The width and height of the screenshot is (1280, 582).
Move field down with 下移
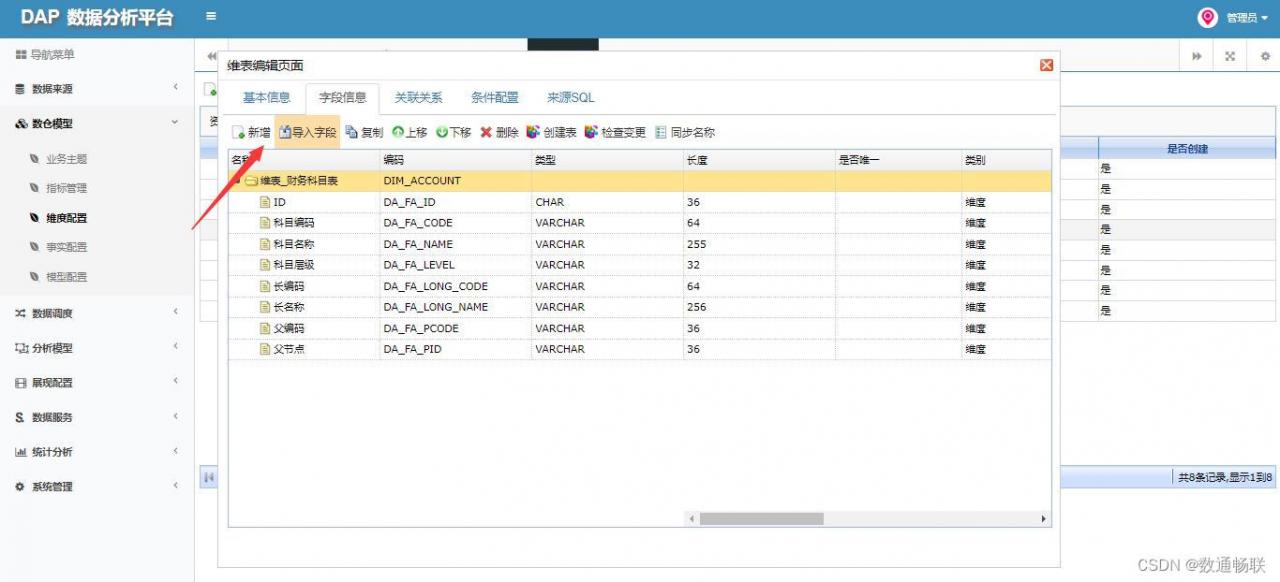point(453,132)
